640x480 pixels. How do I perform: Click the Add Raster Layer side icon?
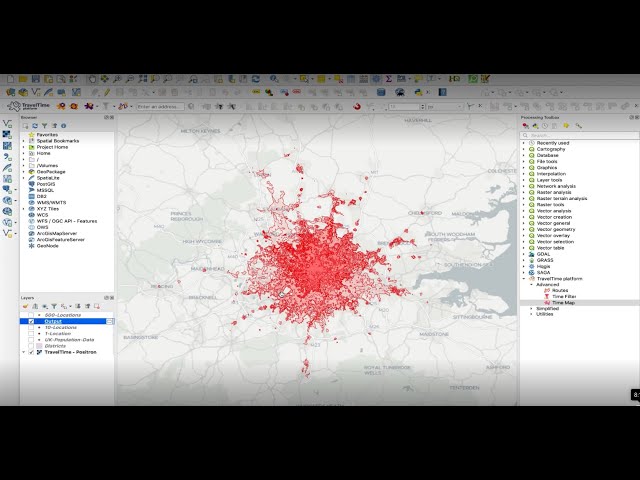[x=7, y=134]
